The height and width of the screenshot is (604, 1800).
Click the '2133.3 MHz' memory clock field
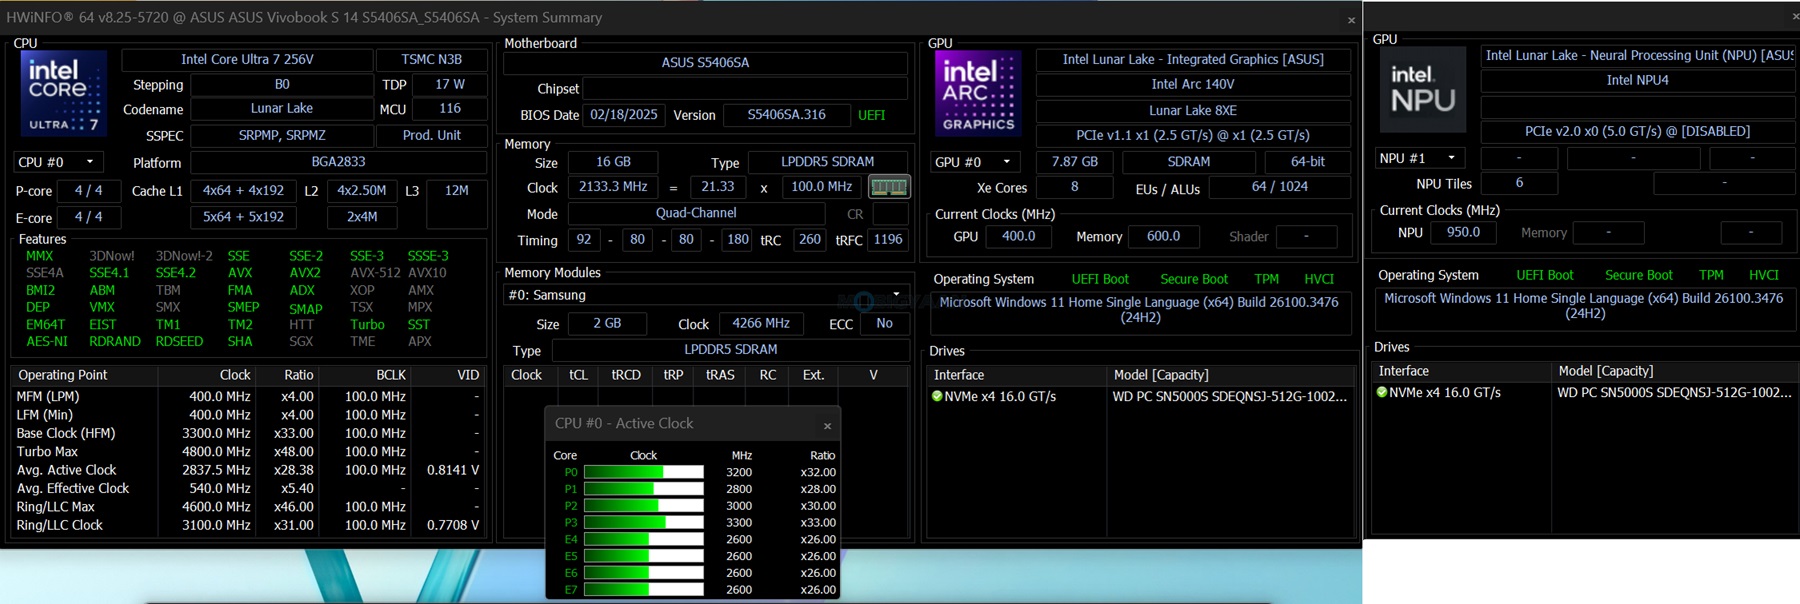coord(613,187)
